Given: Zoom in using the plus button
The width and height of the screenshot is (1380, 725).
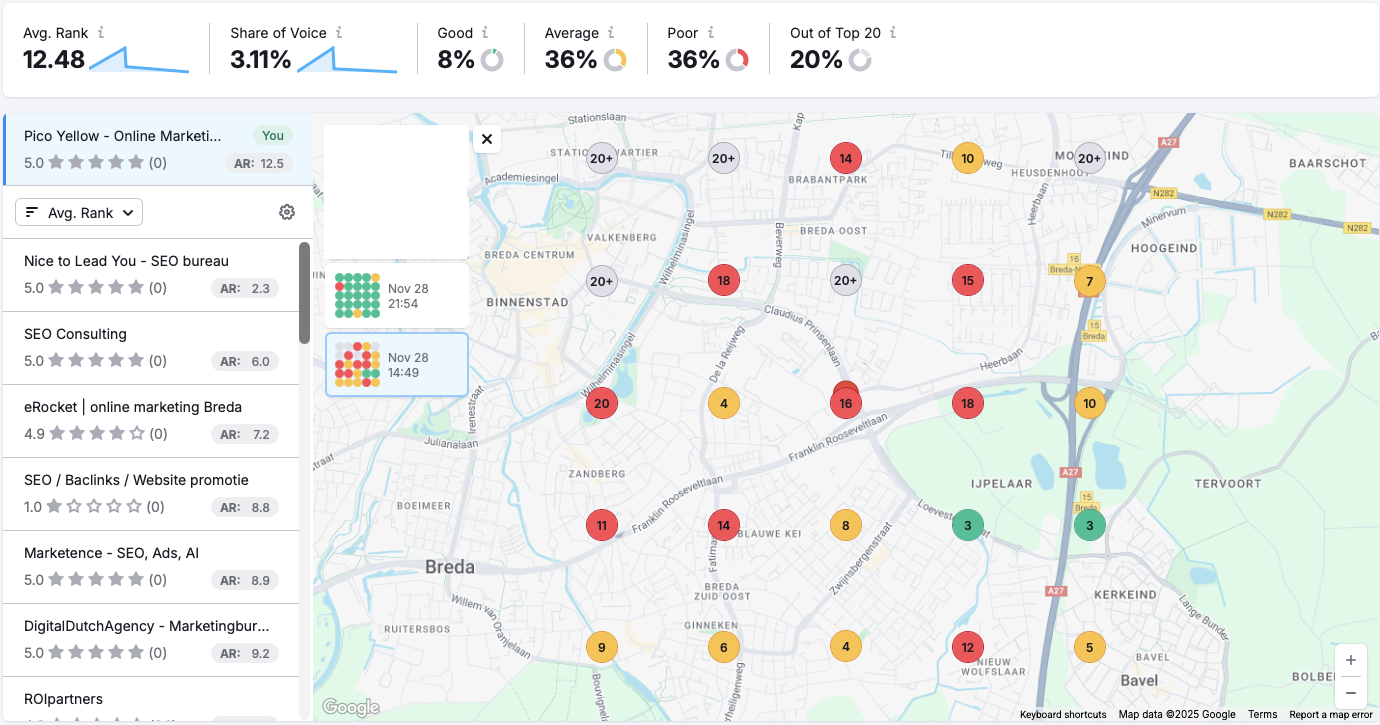Looking at the screenshot, I should 1351,660.
